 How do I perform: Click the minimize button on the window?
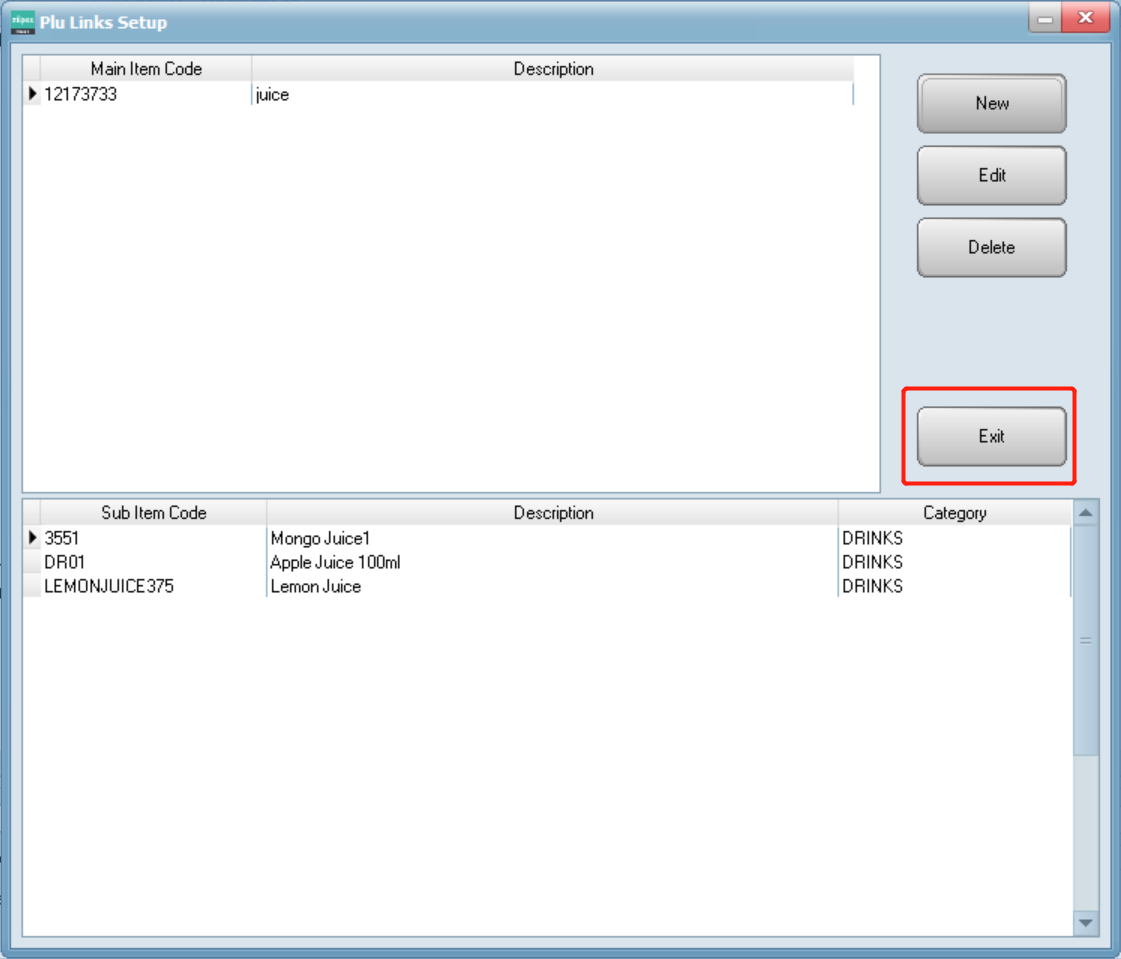1044,18
